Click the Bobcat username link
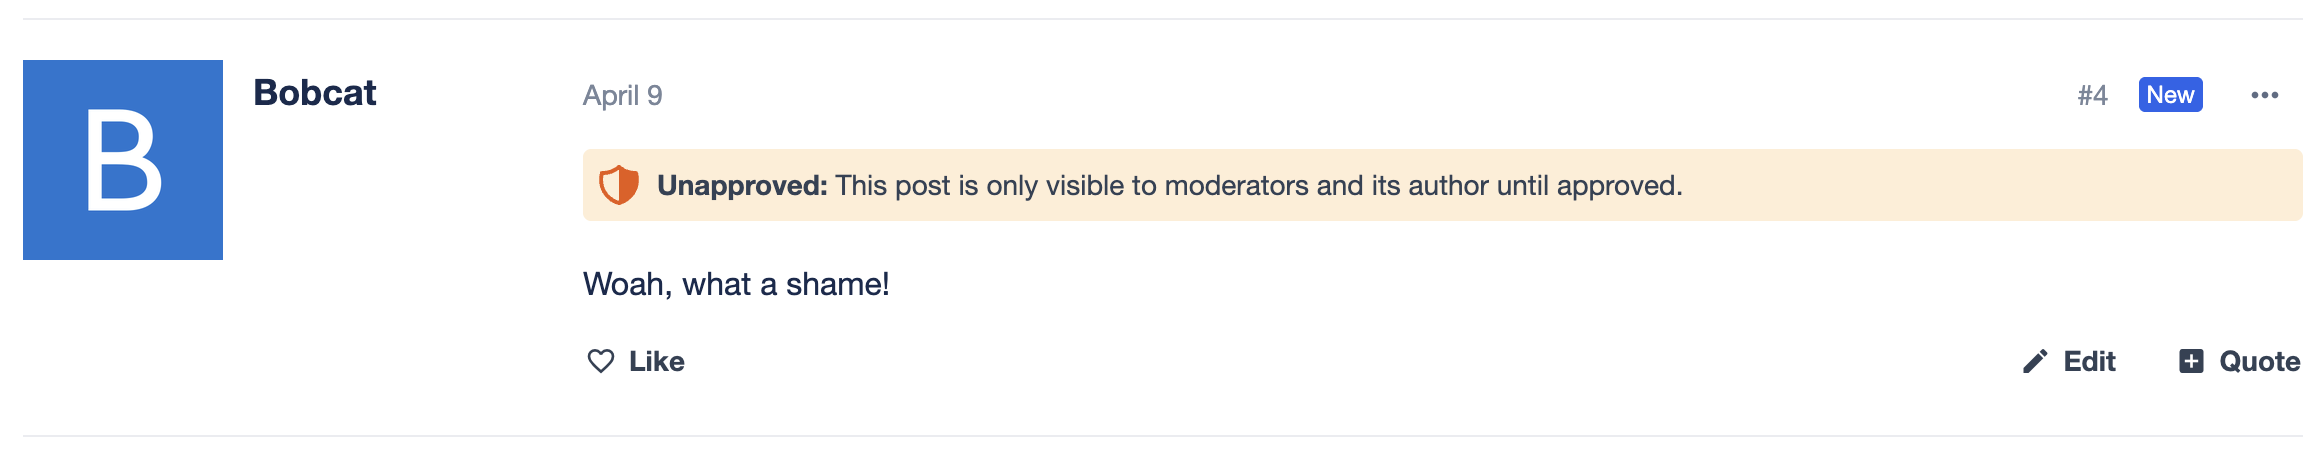 (x=315, y=93)
